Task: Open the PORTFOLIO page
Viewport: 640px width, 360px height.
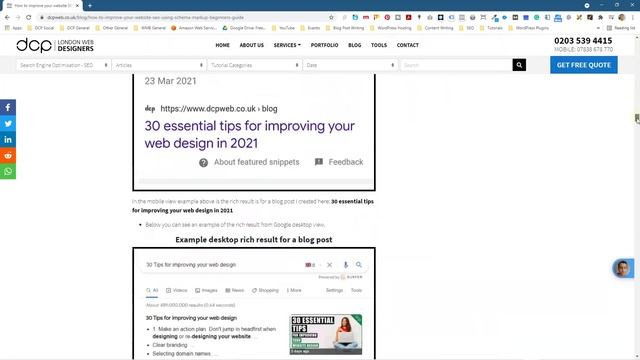Action: pyautogui.click(x=324, y=45)
